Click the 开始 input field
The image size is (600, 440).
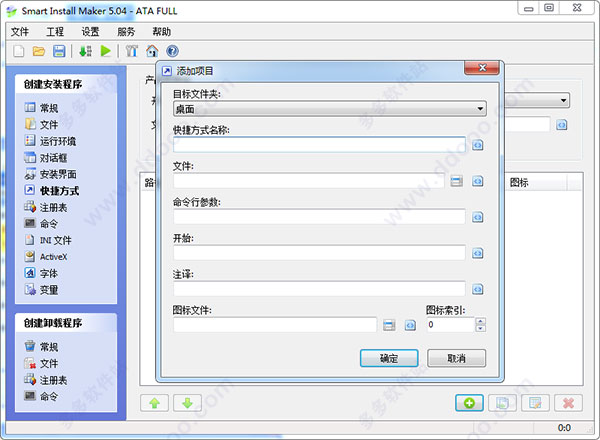(x=320, y=253)
